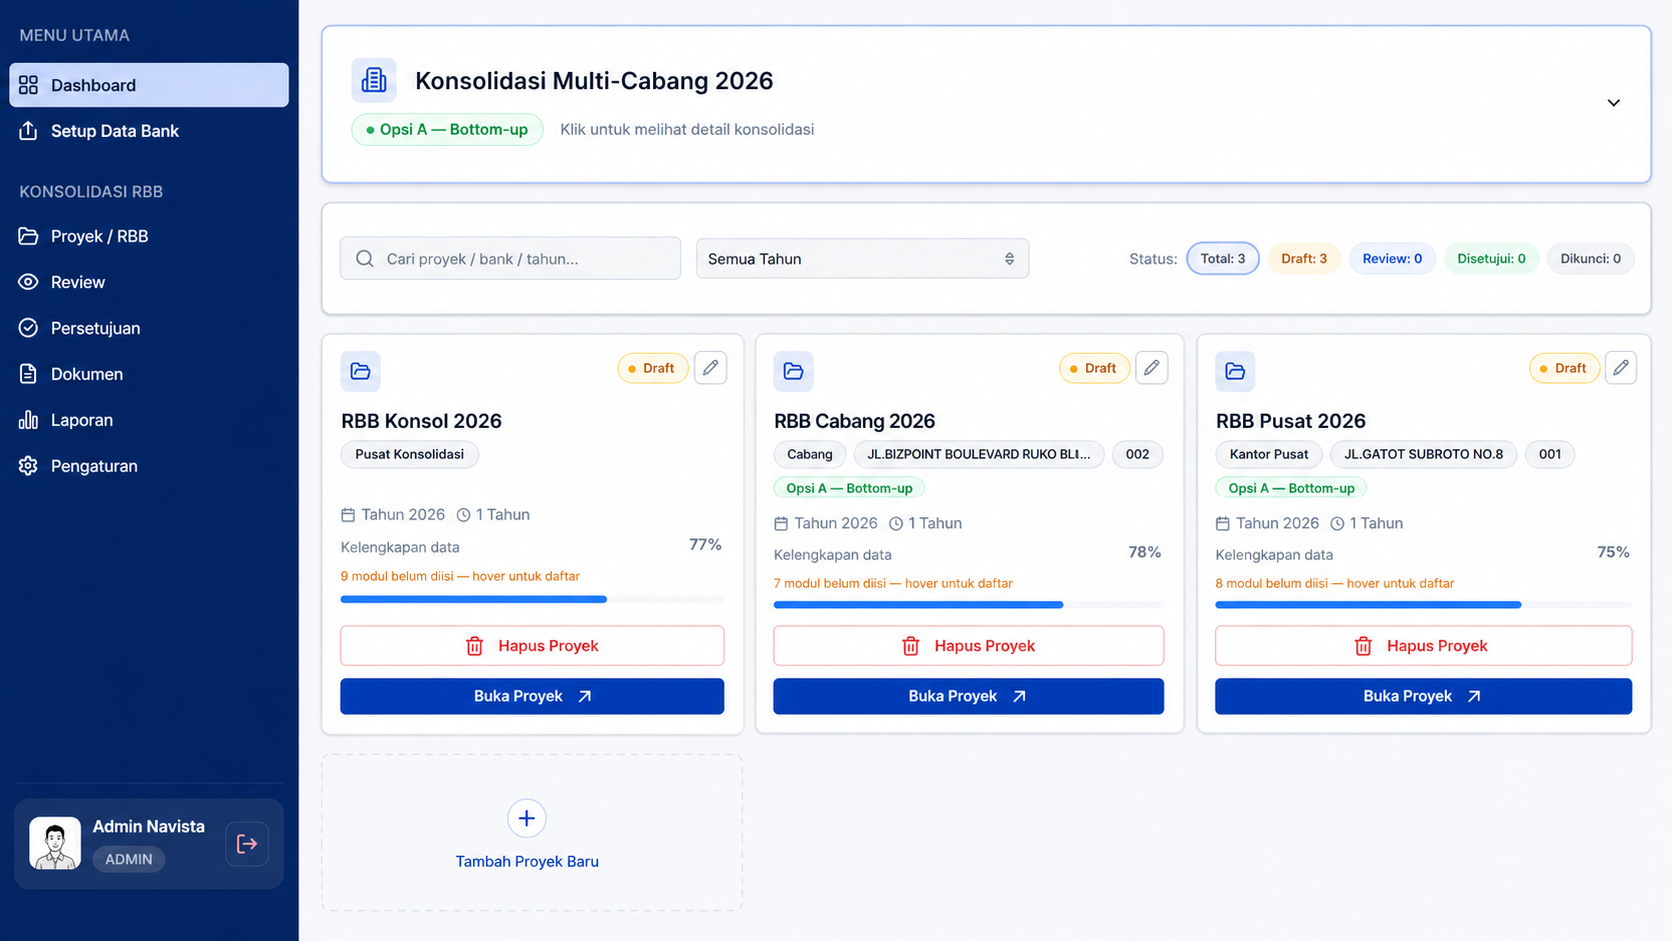Screen dimensions: 1672x941
Task: Filter by Draft: 3 status pill
Action: [x=1304, y=258]
